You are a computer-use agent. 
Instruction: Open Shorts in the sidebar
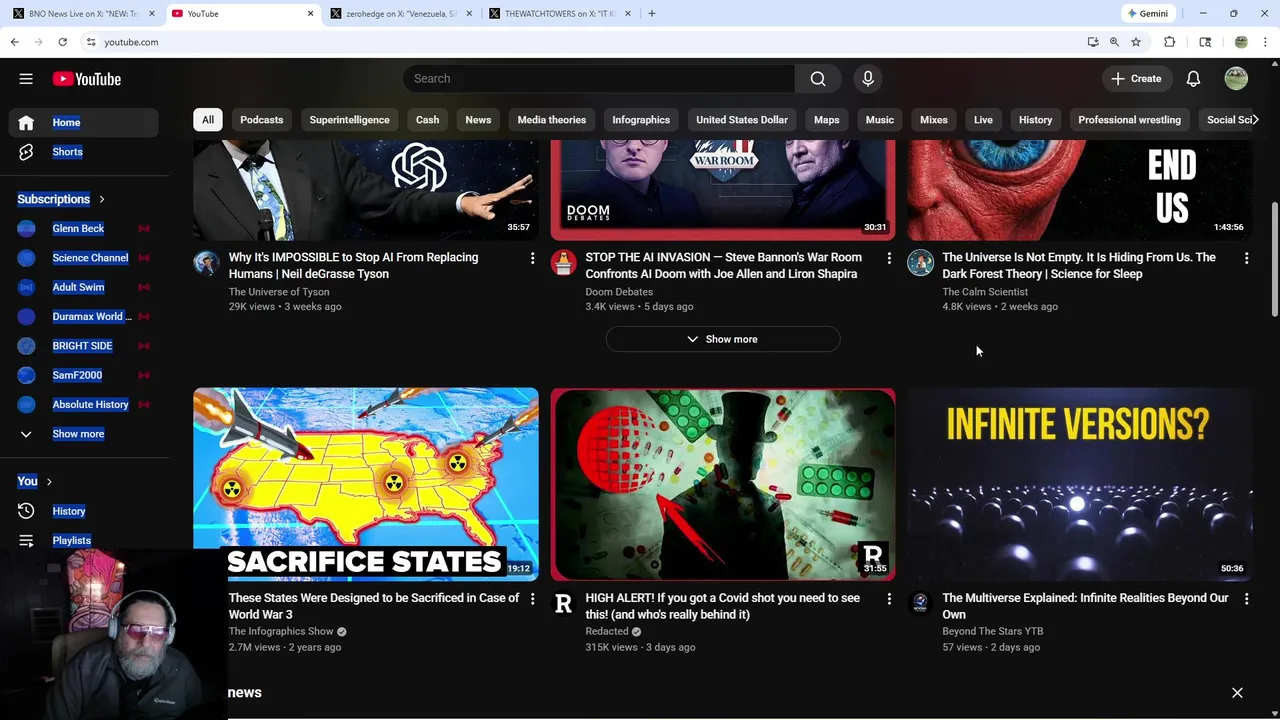pos(84,152)
